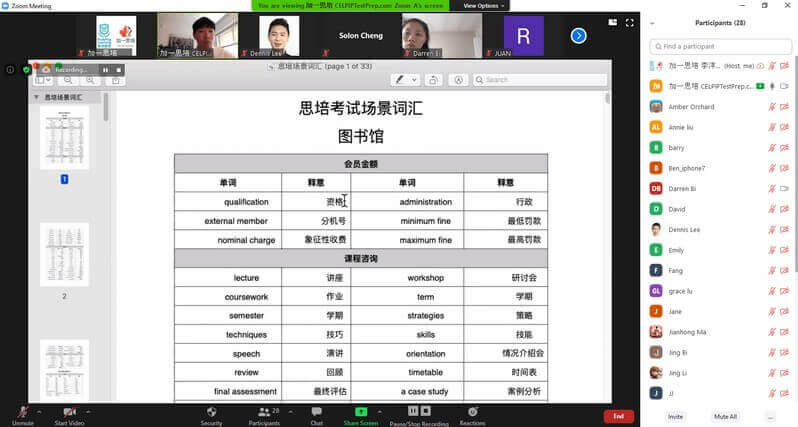Click the green Share Screen icon

click(360, 412)
